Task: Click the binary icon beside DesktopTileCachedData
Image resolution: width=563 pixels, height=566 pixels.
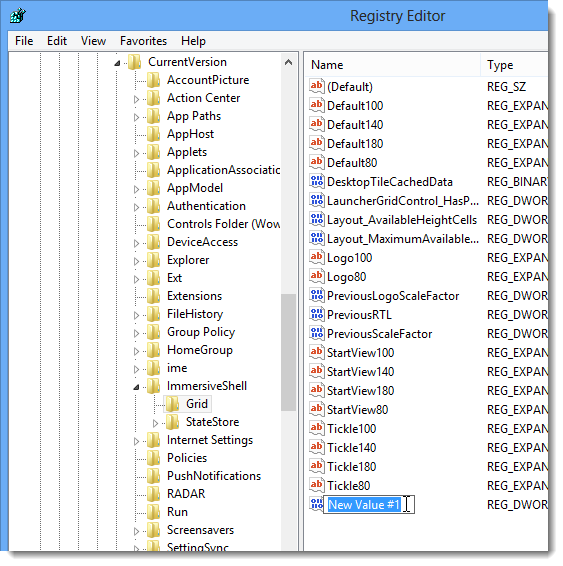Action: [317, 181]
